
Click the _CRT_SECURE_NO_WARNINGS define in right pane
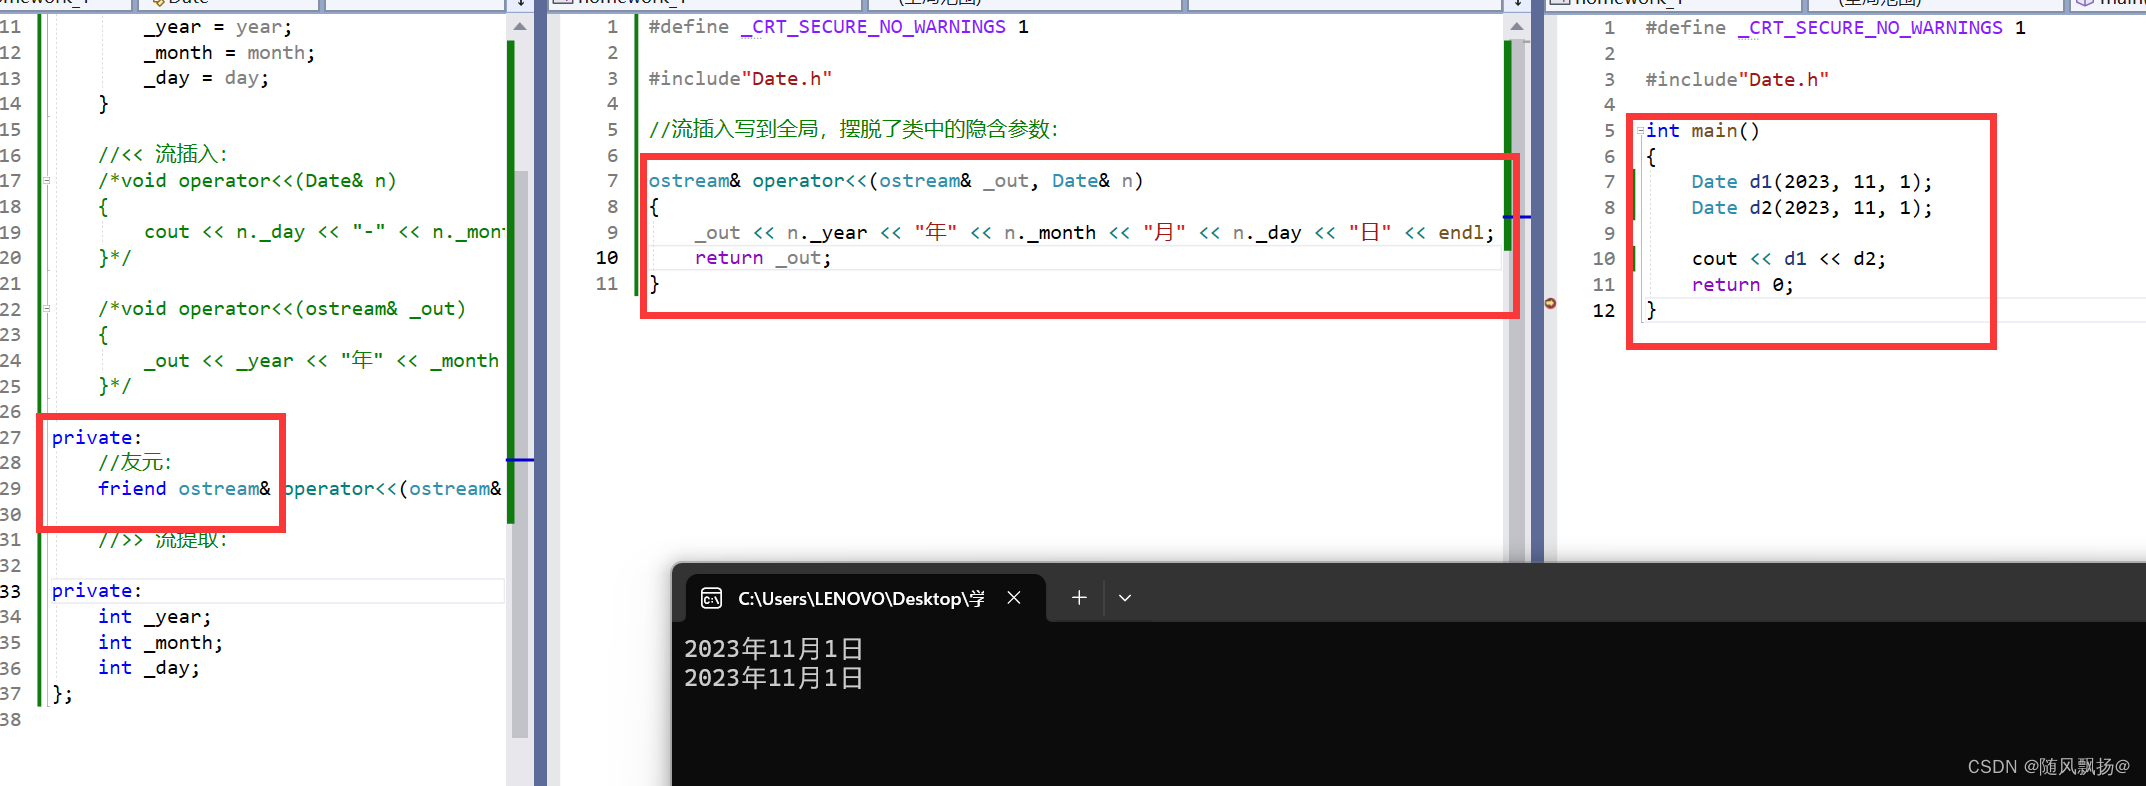click(1835, 28)
